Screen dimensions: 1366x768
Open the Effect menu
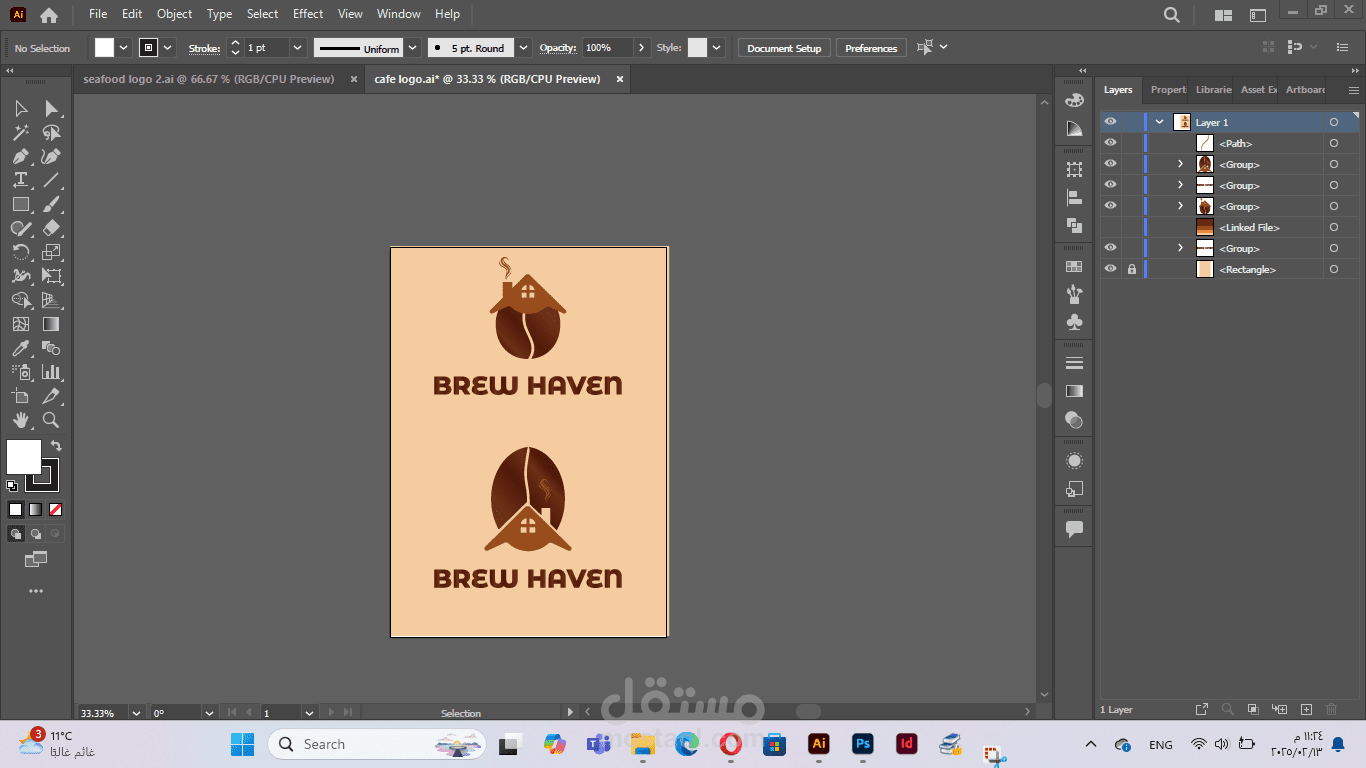(x=308, y=14)
